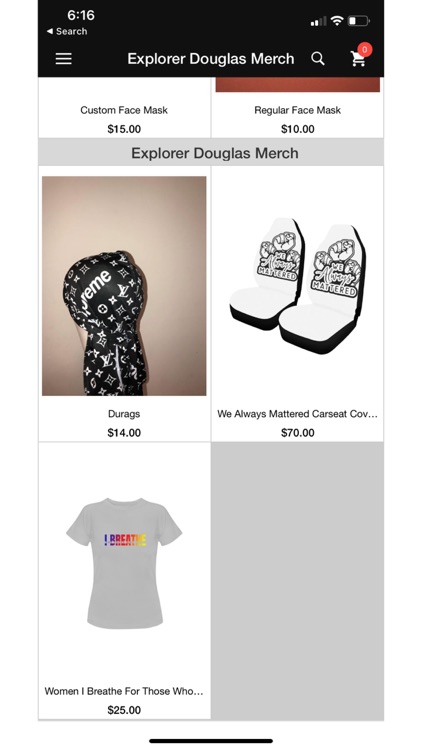Open the Durags product image
Viewport: 422px width, 750px height.
124,286
